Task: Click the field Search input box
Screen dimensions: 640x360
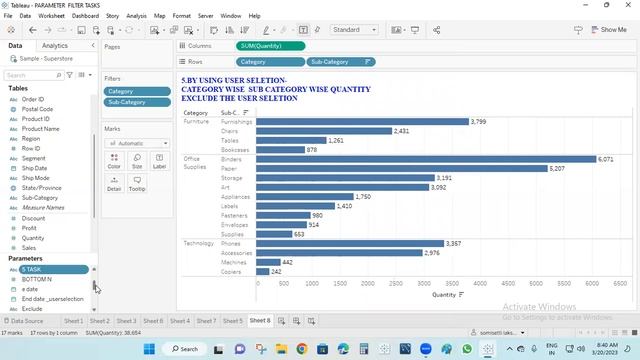Action: pyautogui.click(x=33, y=76)
